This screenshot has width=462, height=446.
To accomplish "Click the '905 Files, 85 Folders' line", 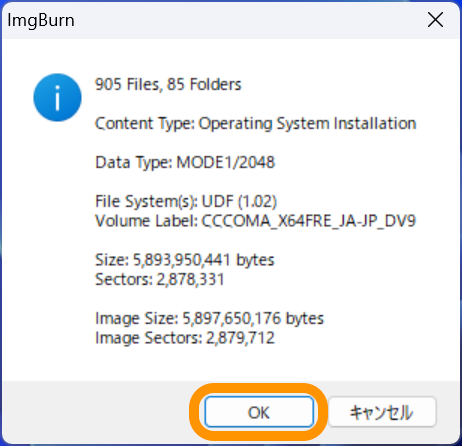I will click(x=168, y=84).
